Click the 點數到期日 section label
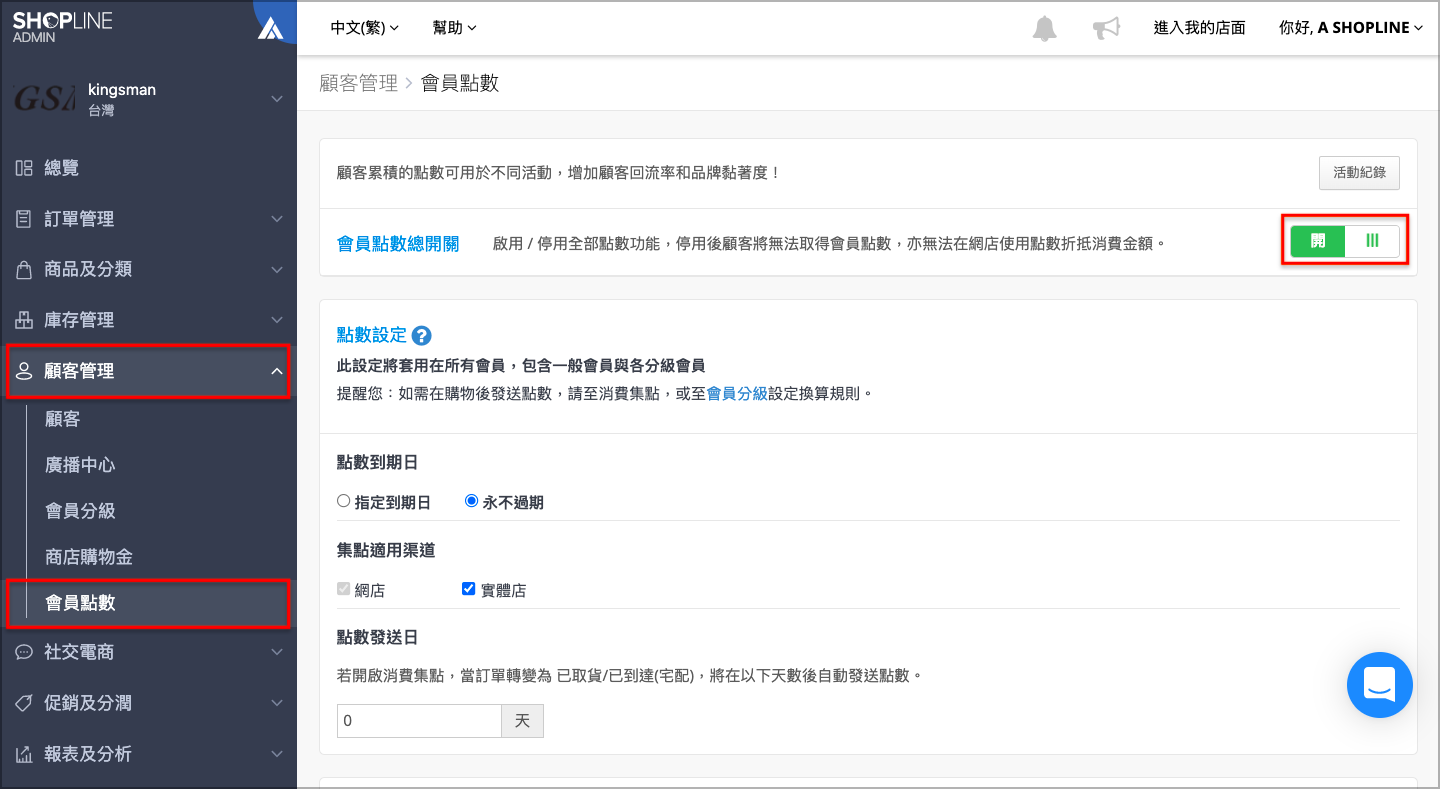 pyautogui.click(x=377, y=463)
